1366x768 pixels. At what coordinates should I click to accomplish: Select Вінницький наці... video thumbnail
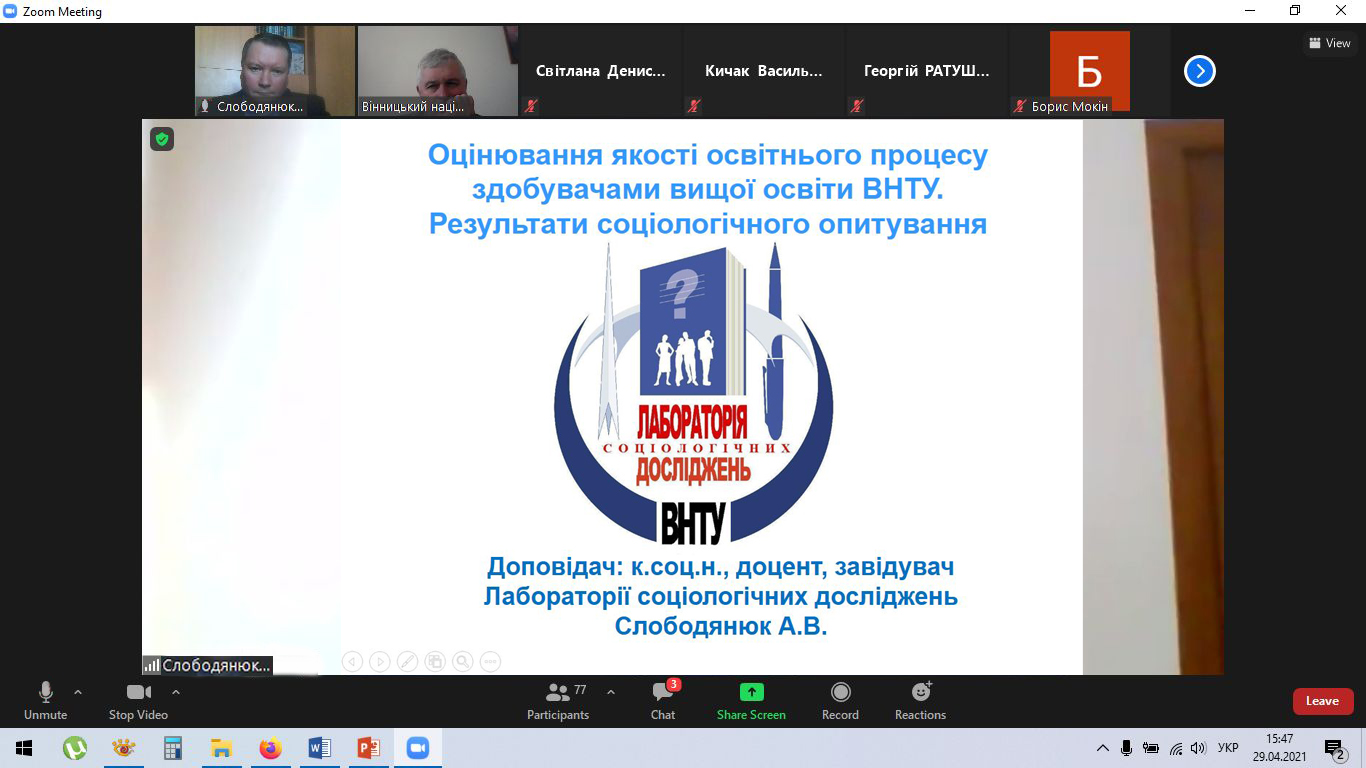[x=437, y=71]
